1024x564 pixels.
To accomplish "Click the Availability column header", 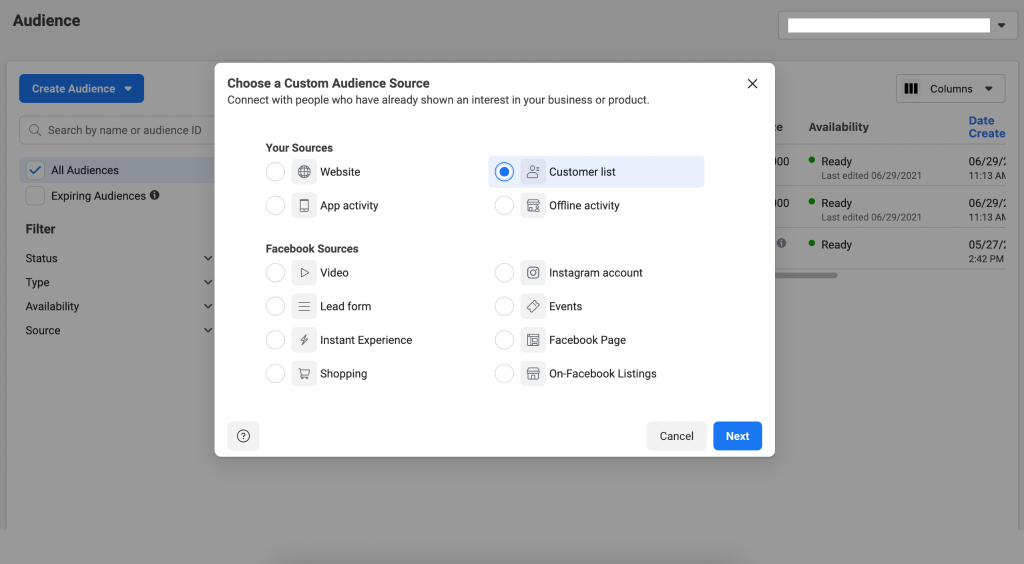I will click(x=839, y=127).
